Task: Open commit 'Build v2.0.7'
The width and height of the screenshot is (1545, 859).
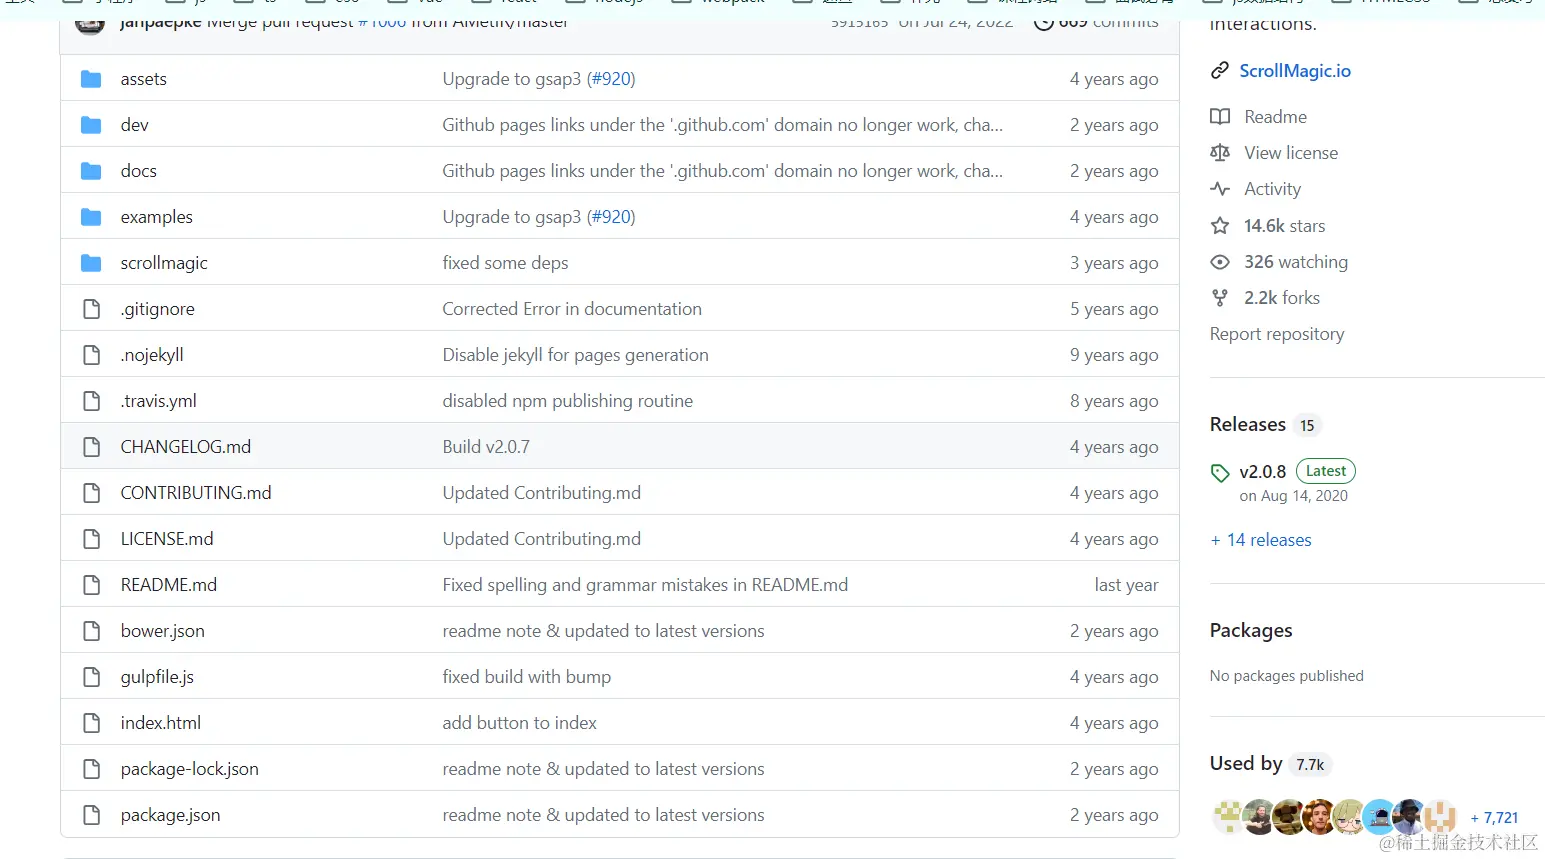Action: tap(486, 447)
